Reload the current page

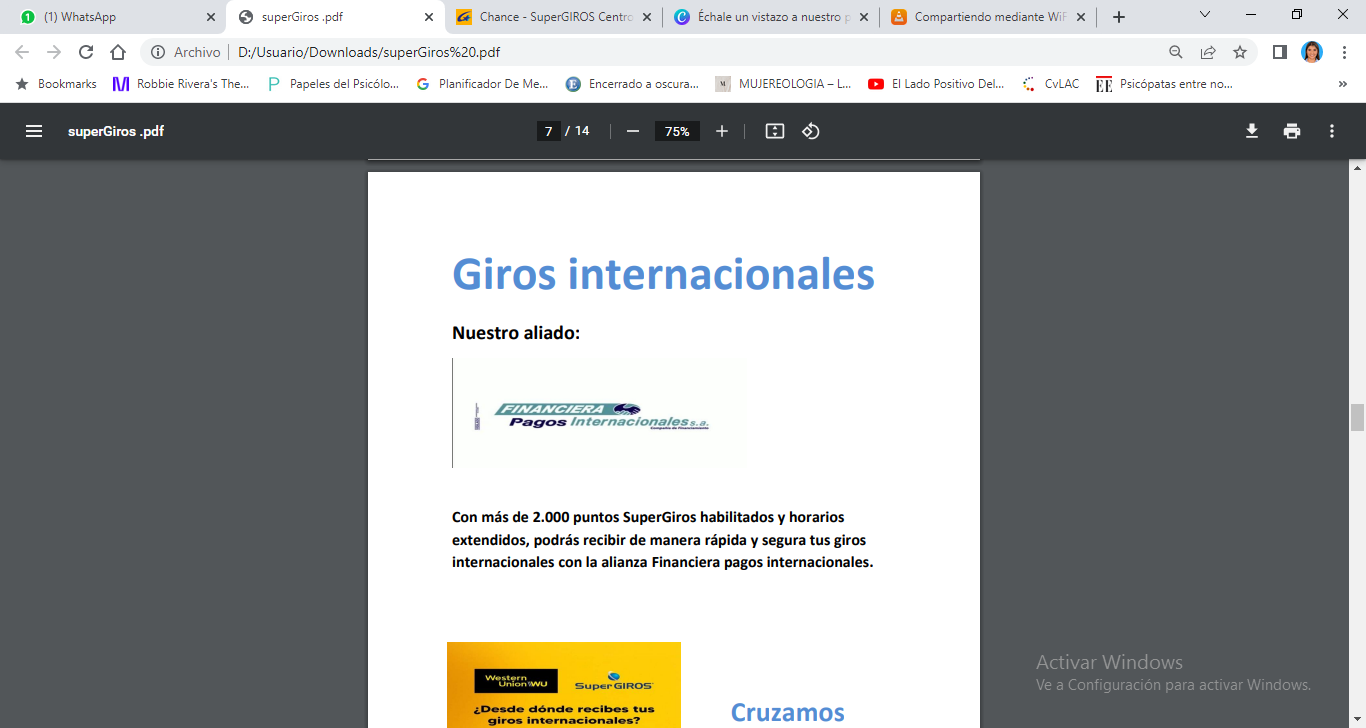86,52
